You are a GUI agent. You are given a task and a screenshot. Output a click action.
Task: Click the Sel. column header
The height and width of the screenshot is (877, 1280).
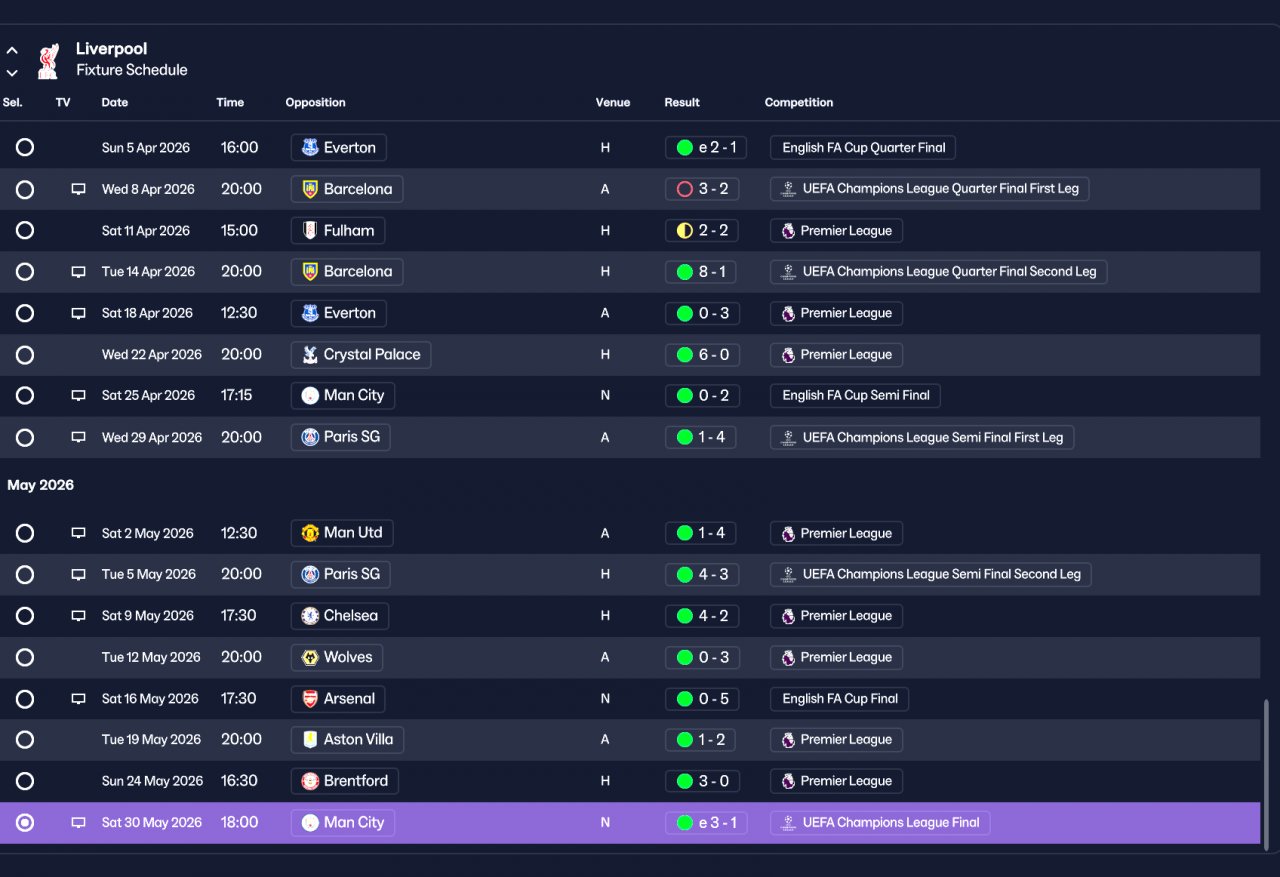click(13, 103)
